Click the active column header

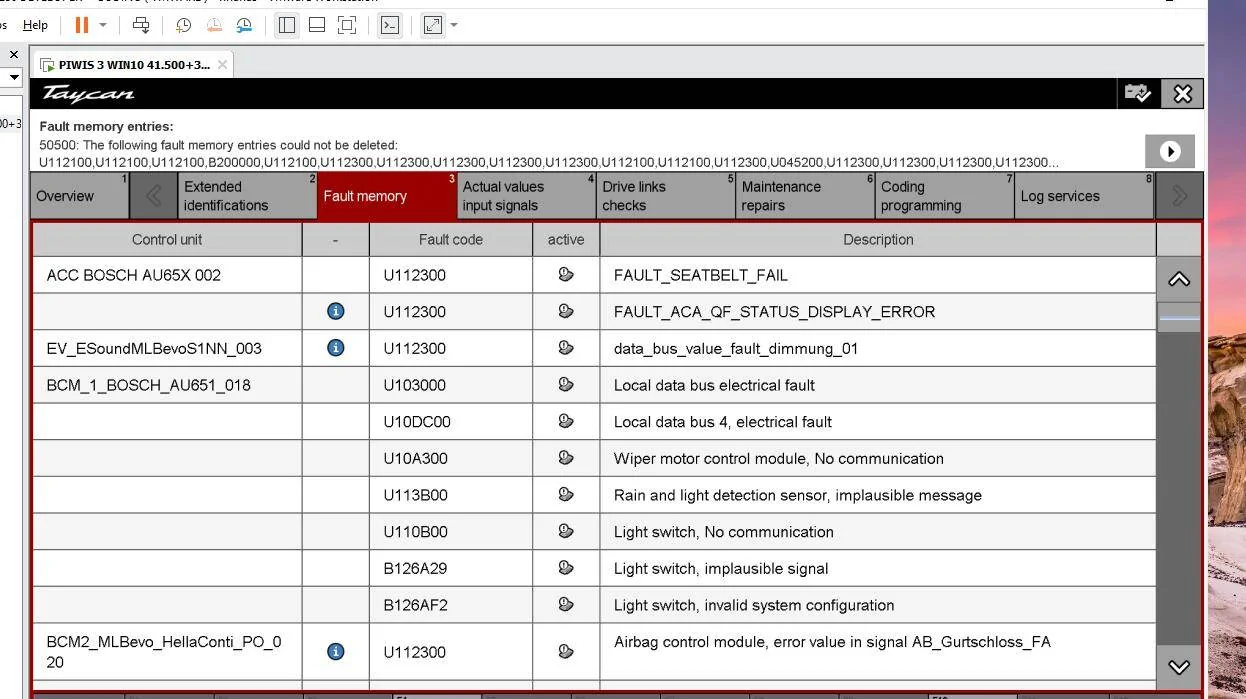tap(566, 239)
